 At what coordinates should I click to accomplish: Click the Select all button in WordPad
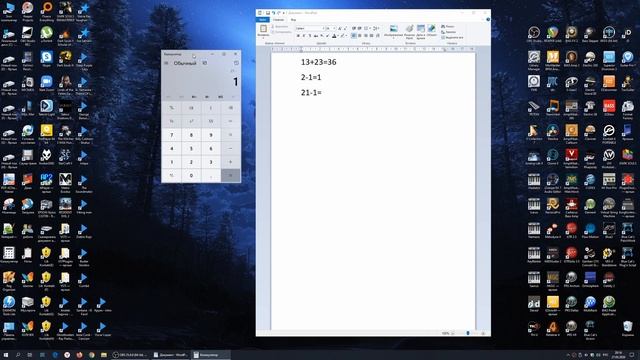coord(452,38)
